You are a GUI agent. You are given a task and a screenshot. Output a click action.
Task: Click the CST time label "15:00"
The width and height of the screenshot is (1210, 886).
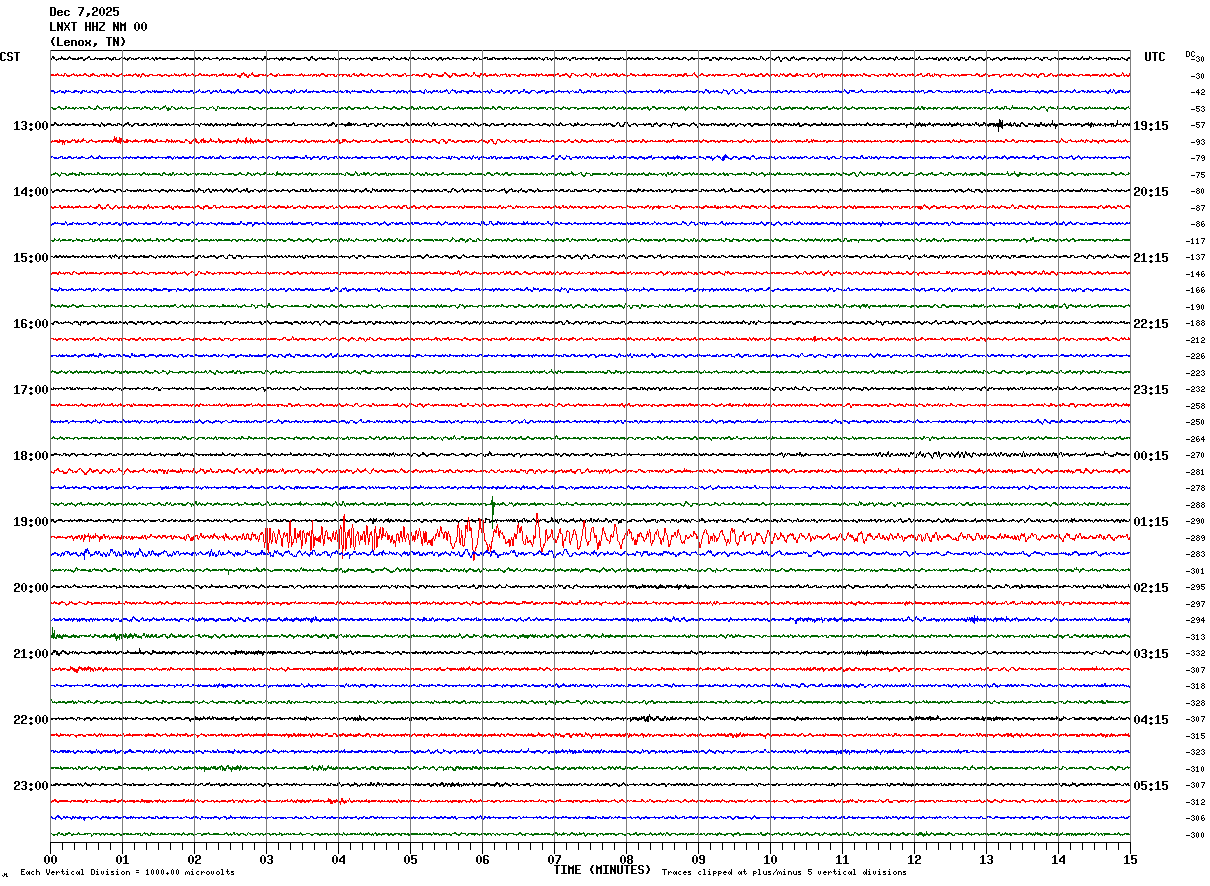point(31,258)
